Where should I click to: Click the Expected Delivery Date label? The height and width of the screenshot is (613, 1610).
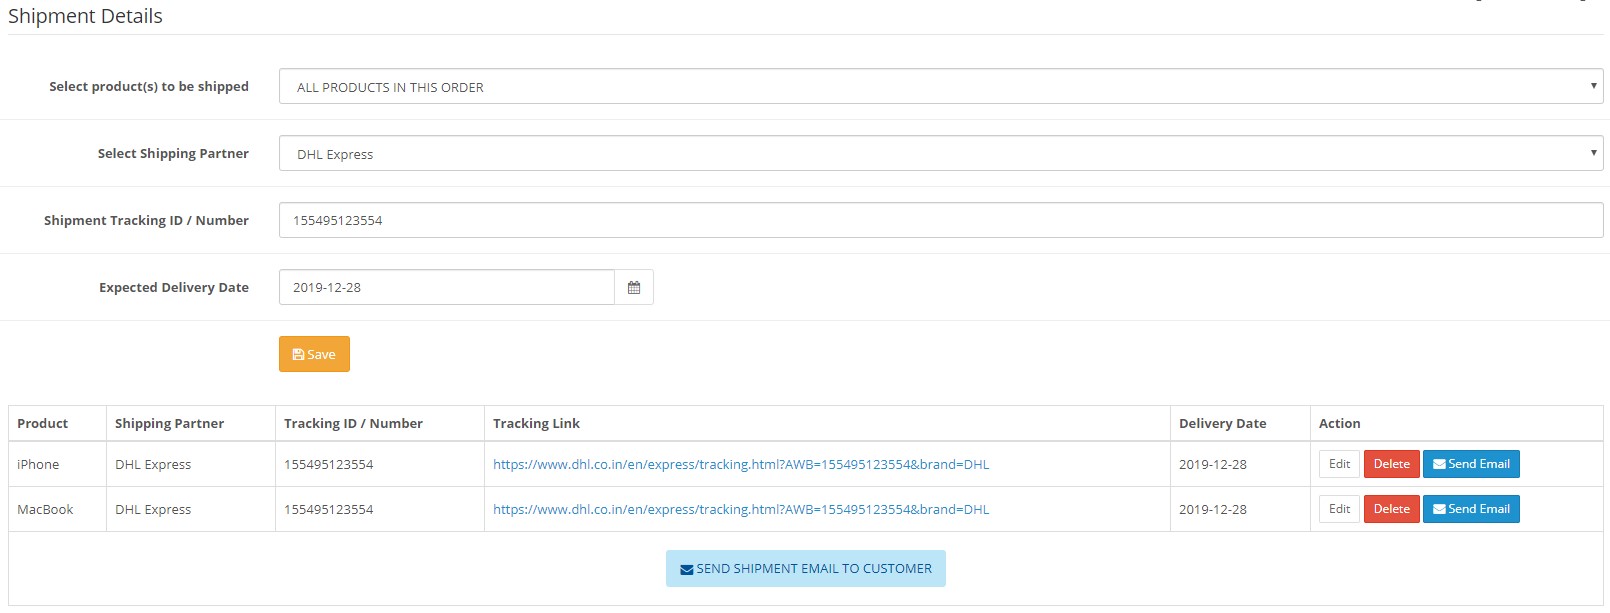click(174, 287)
